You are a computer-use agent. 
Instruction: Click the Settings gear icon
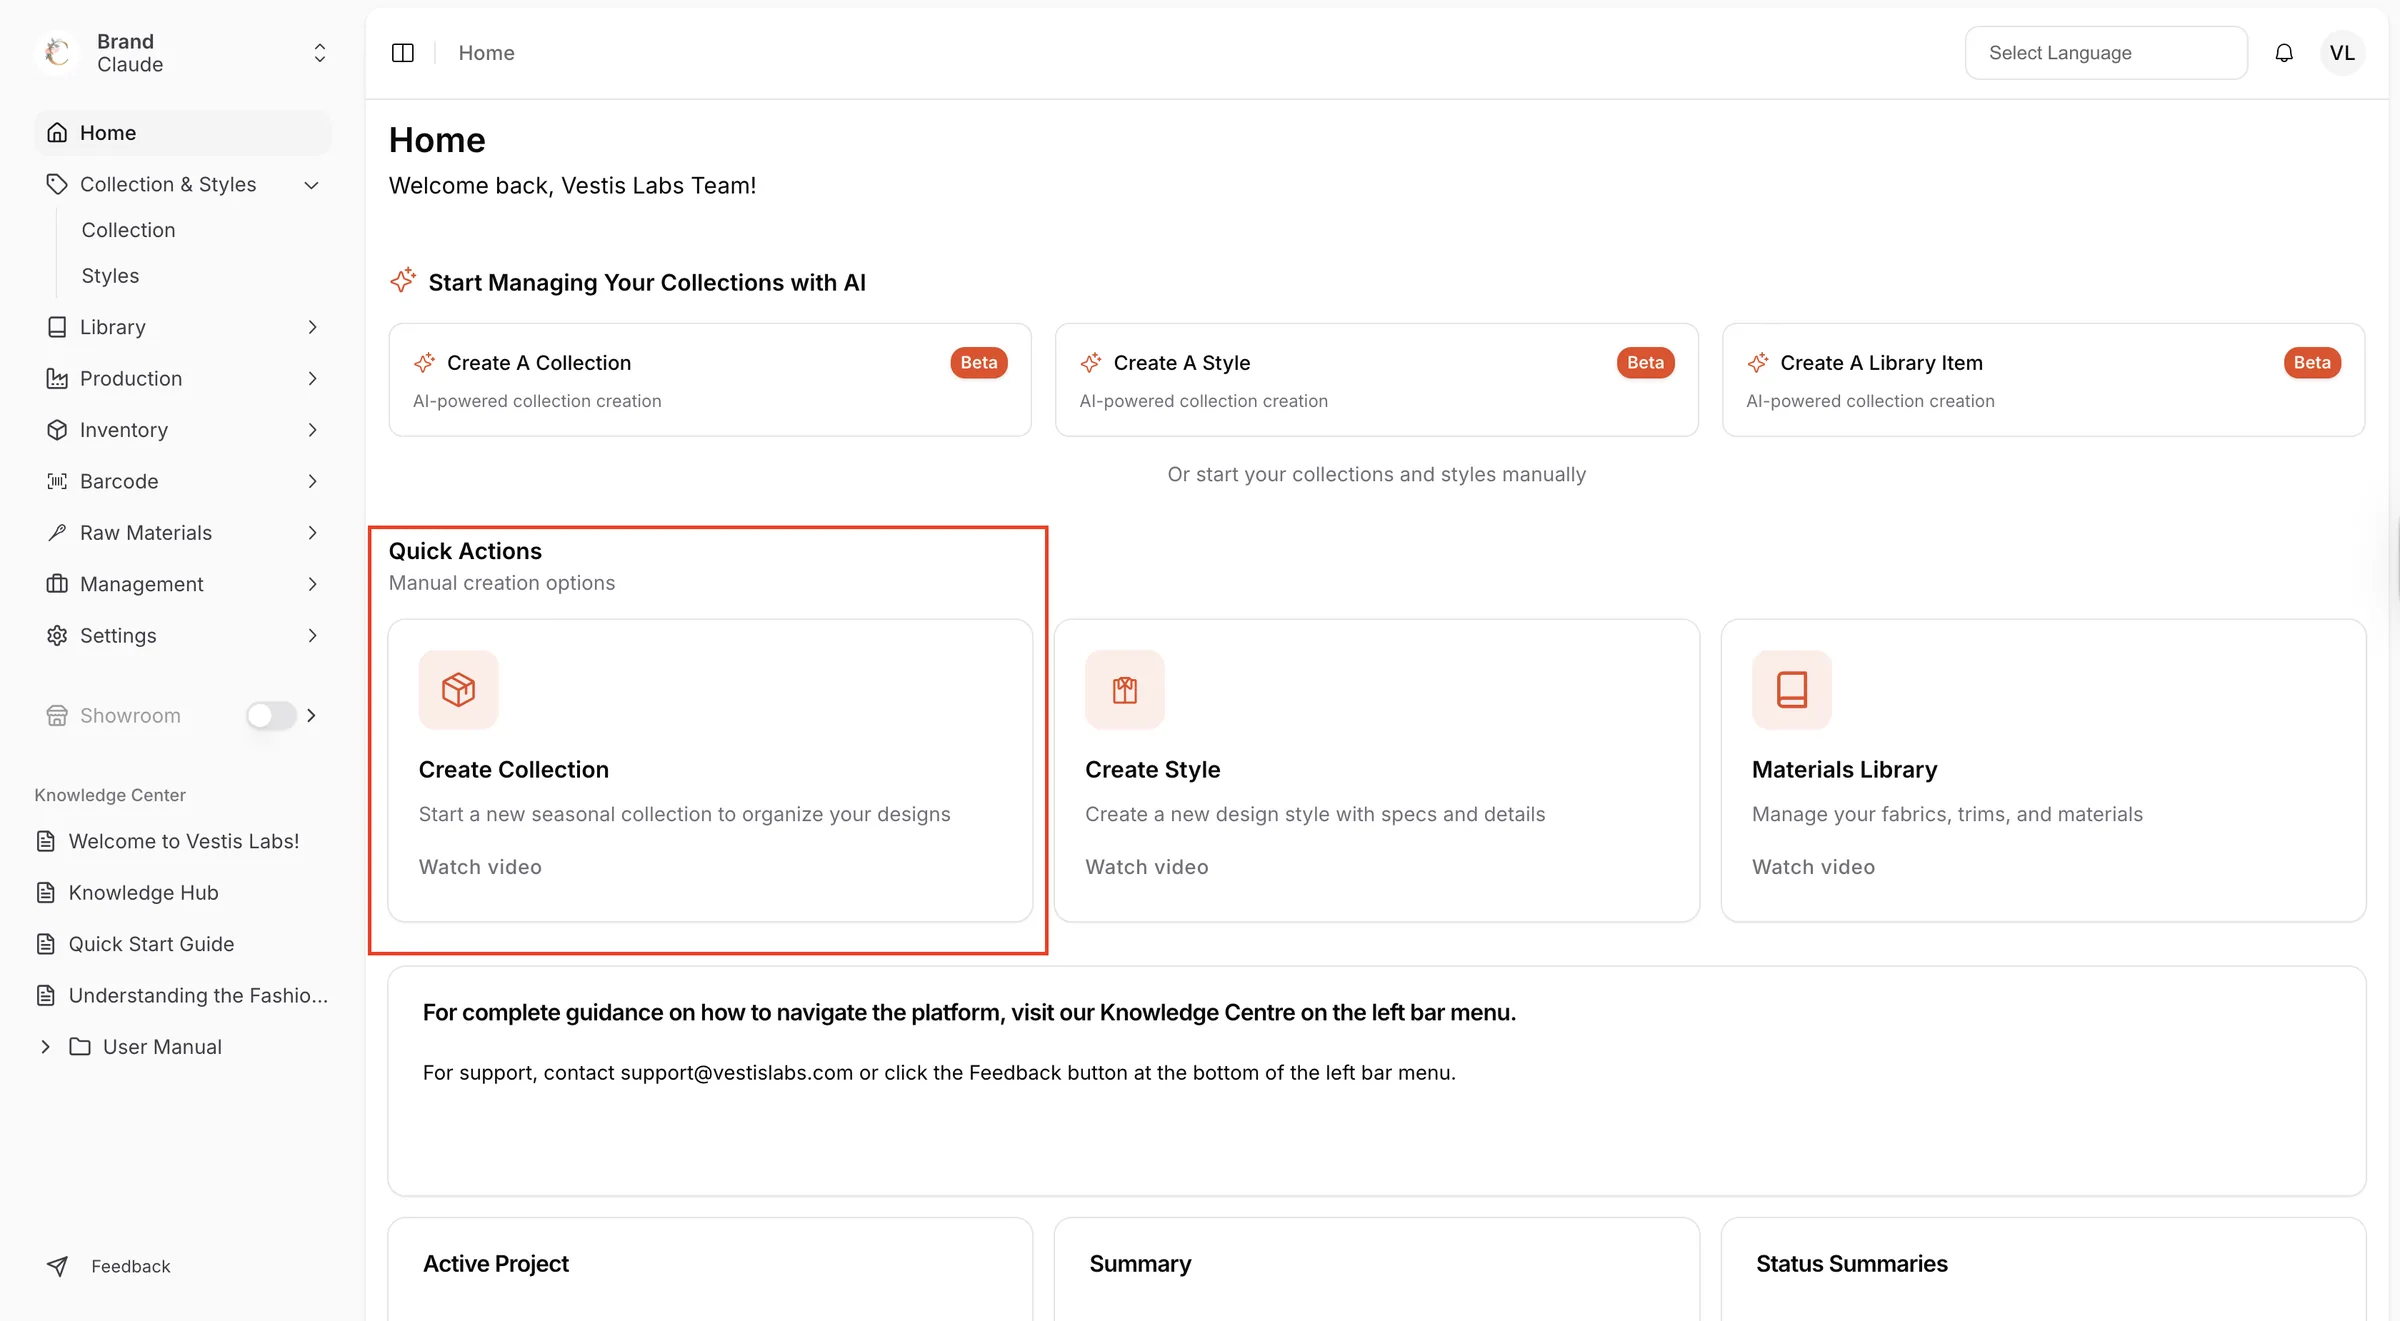[57, 635]
